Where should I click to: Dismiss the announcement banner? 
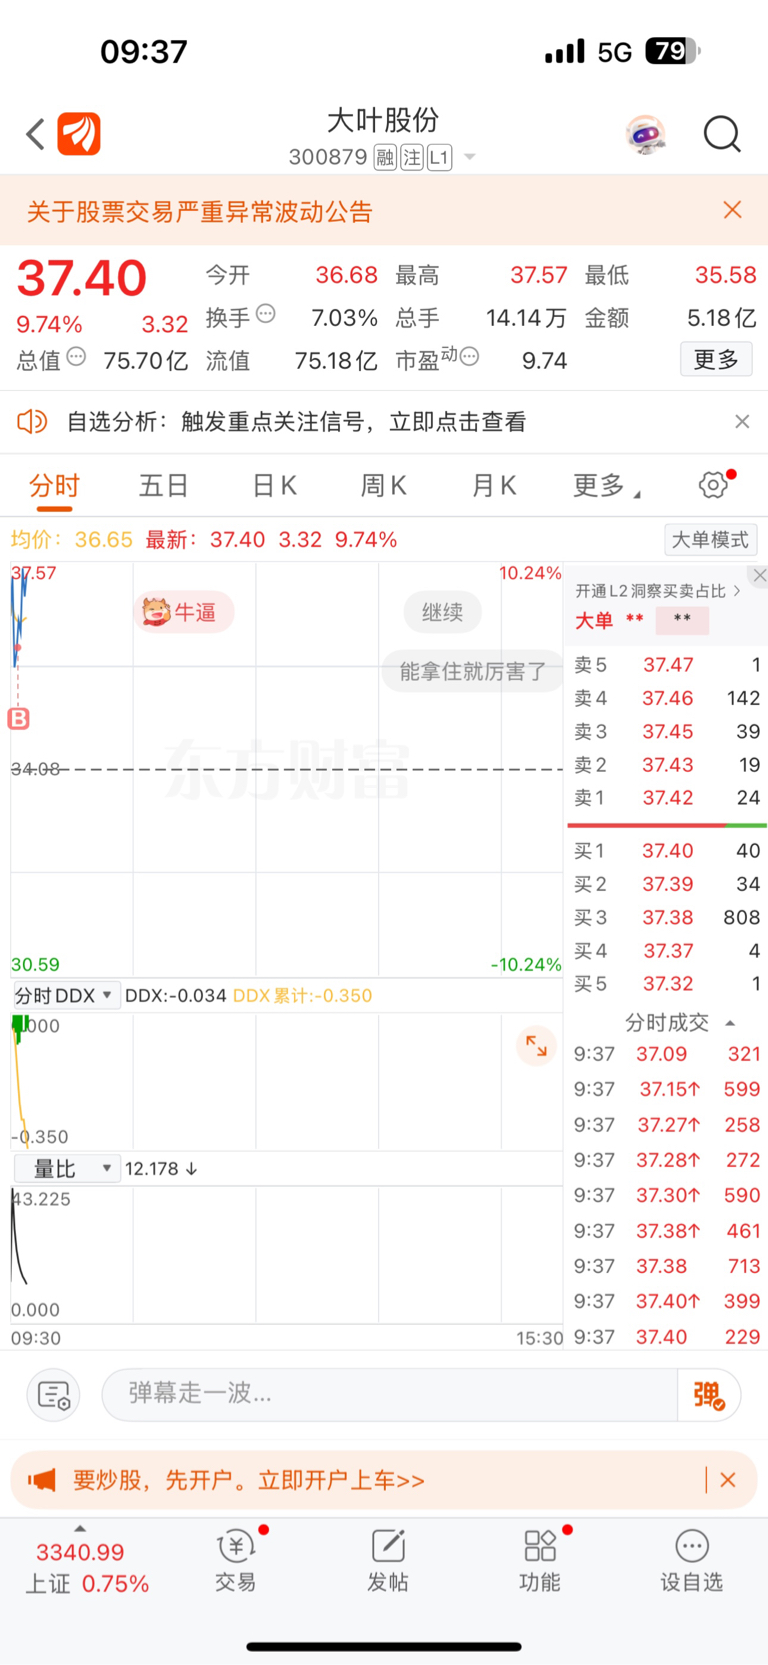pyautogui.click(x=732, y=210)
